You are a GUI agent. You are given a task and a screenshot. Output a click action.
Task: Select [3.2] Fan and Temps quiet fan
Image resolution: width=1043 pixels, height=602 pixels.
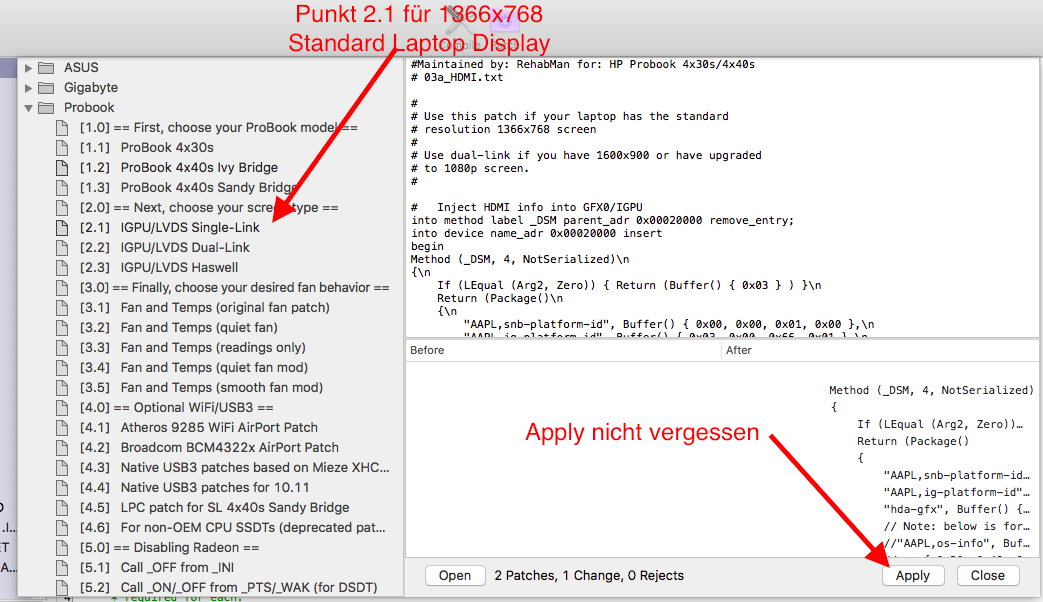tap(210, 327)
